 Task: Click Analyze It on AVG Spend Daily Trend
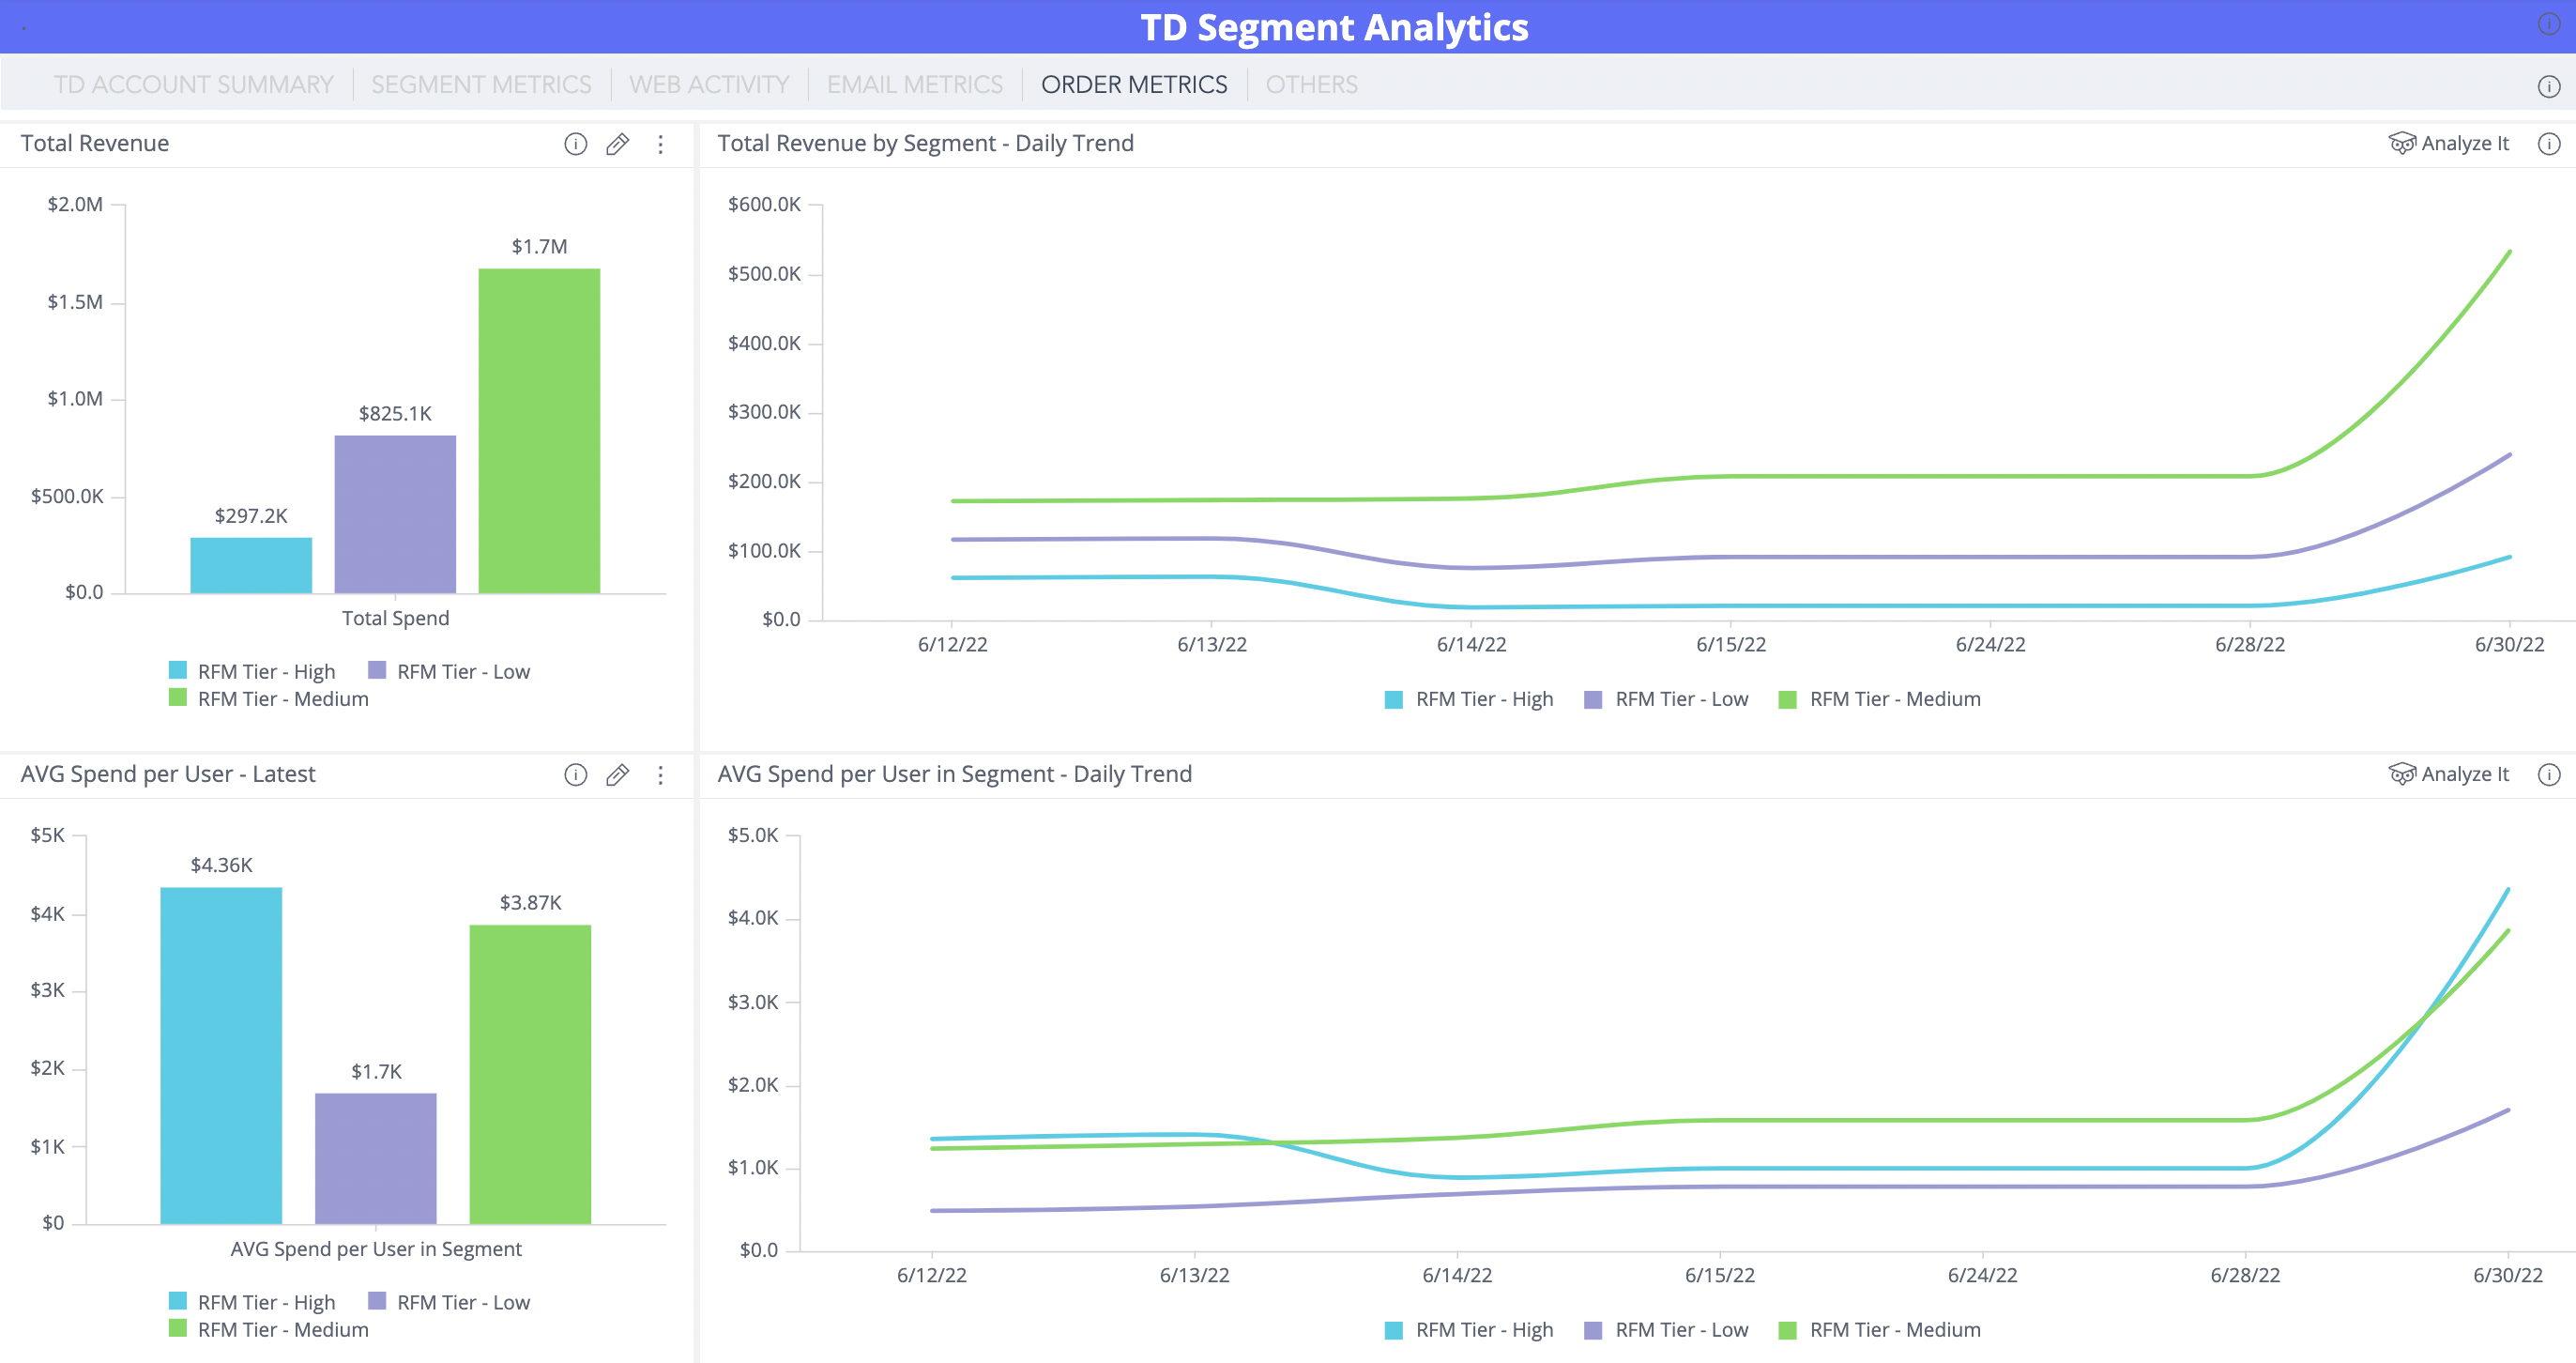[x=2450, y=775]
